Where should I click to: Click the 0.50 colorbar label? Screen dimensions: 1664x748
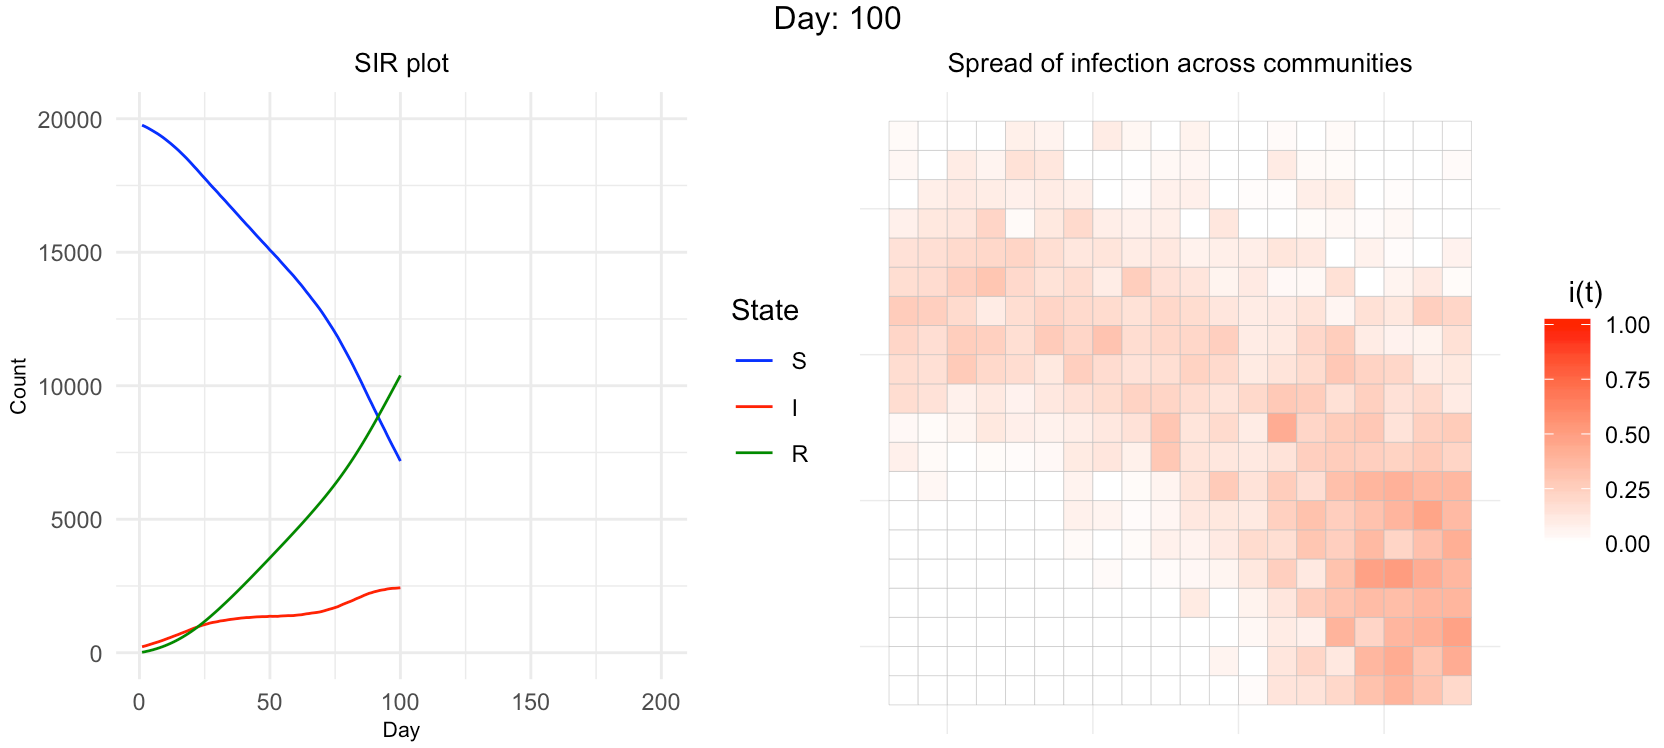tap(1627, 435)
